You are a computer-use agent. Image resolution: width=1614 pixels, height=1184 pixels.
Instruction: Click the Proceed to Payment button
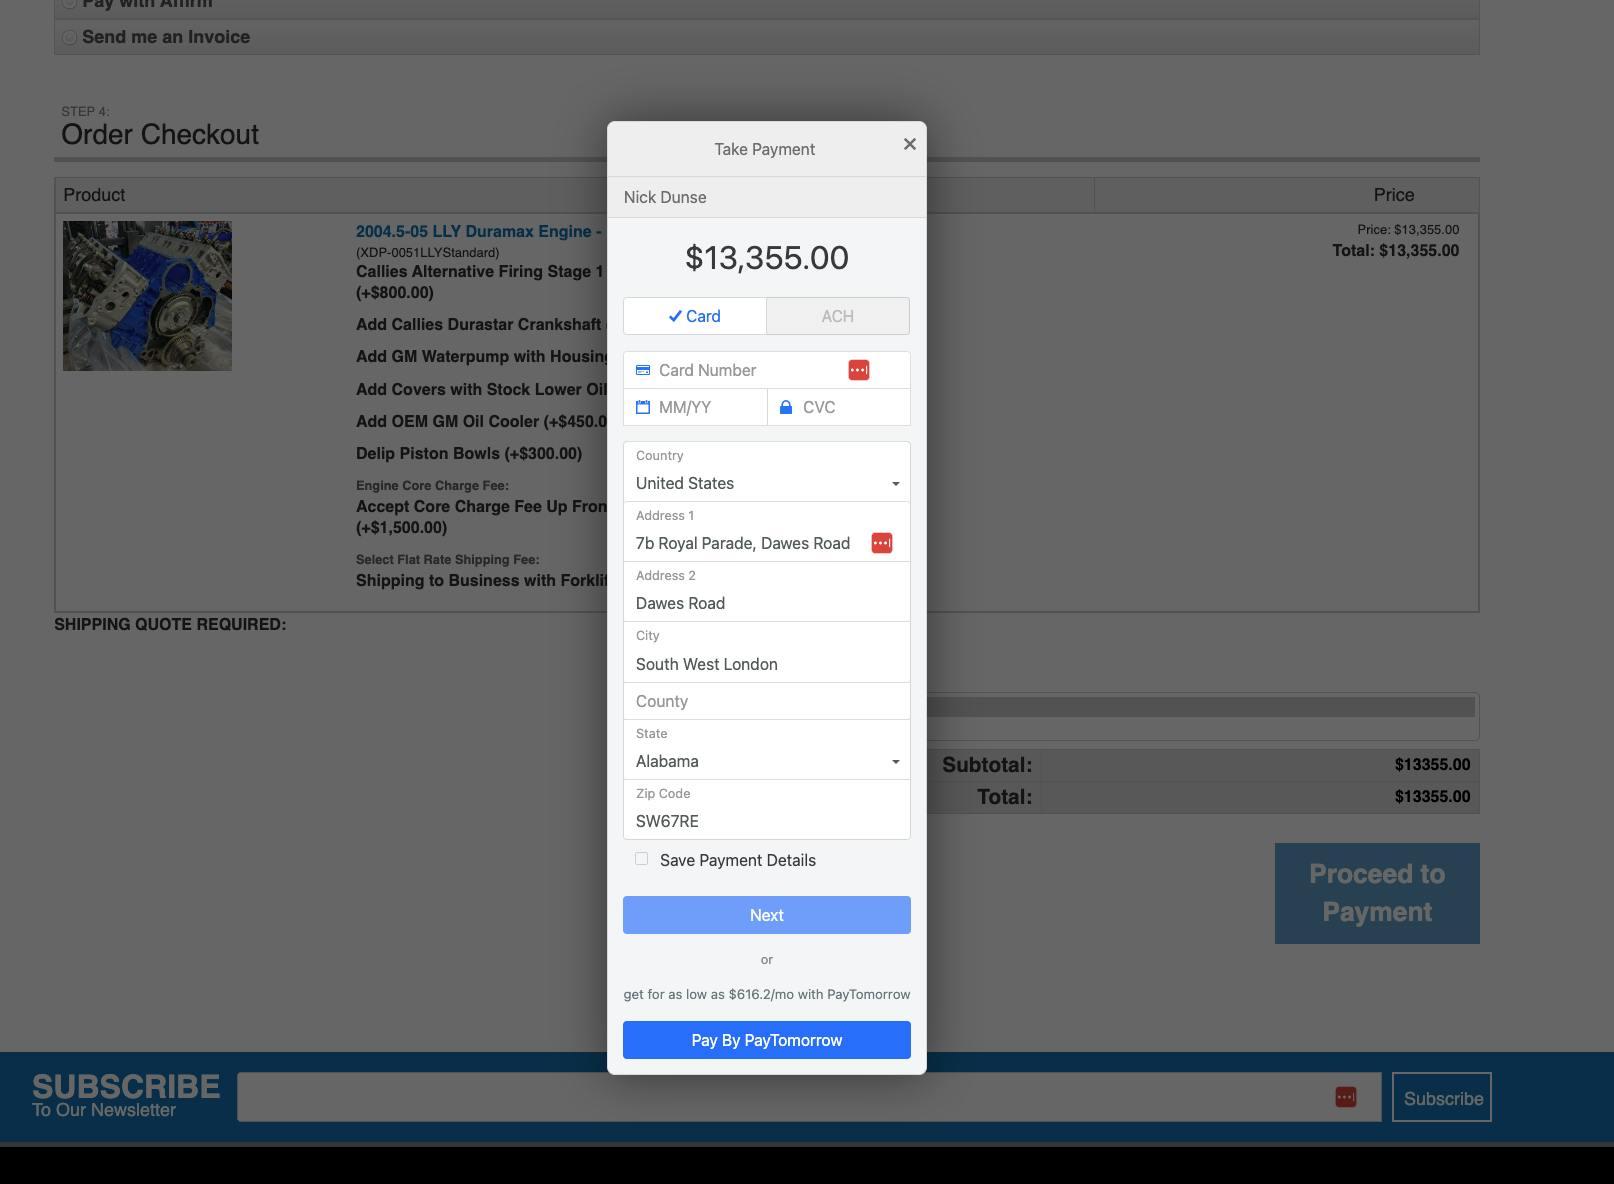1377,893
